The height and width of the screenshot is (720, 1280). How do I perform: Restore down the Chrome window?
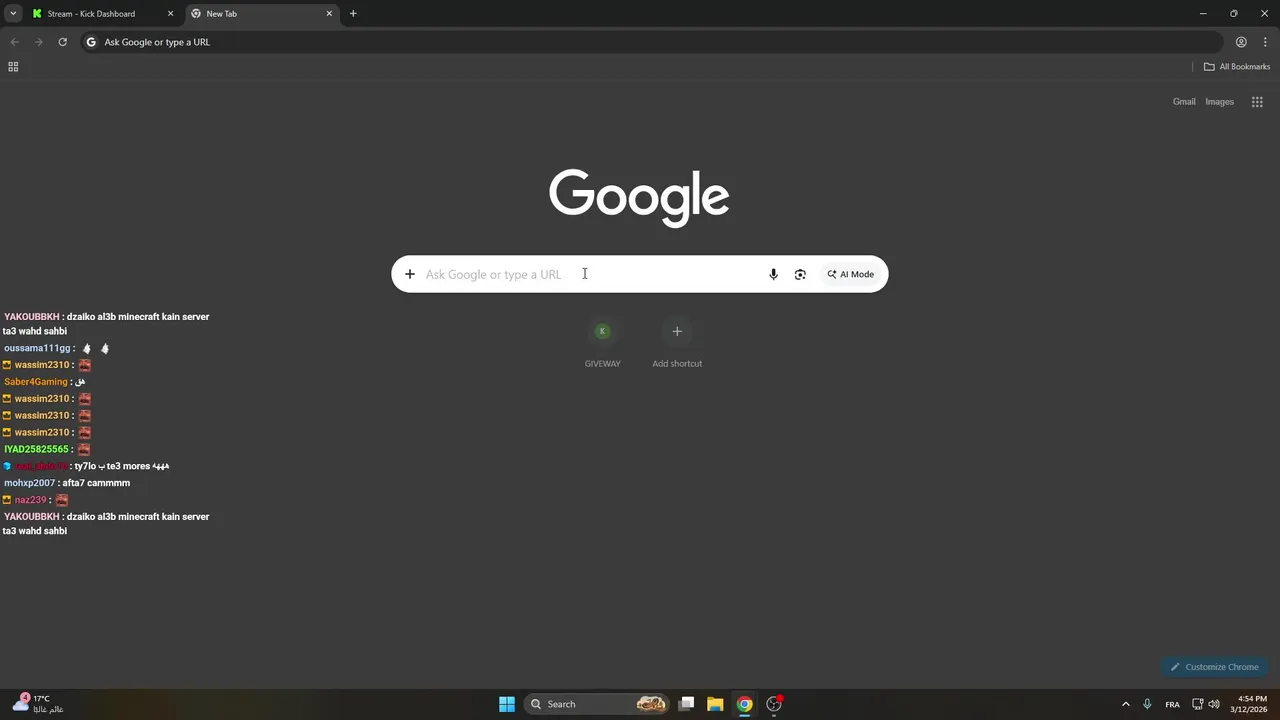coord(1233,14)
